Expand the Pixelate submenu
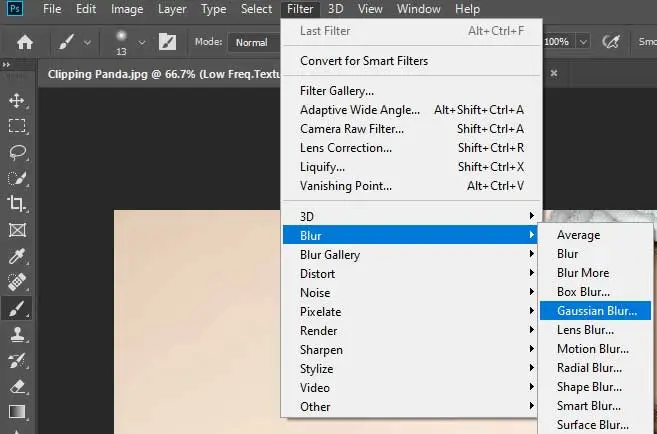This screenshot has height=434, width=657. (x=412, y=312)
